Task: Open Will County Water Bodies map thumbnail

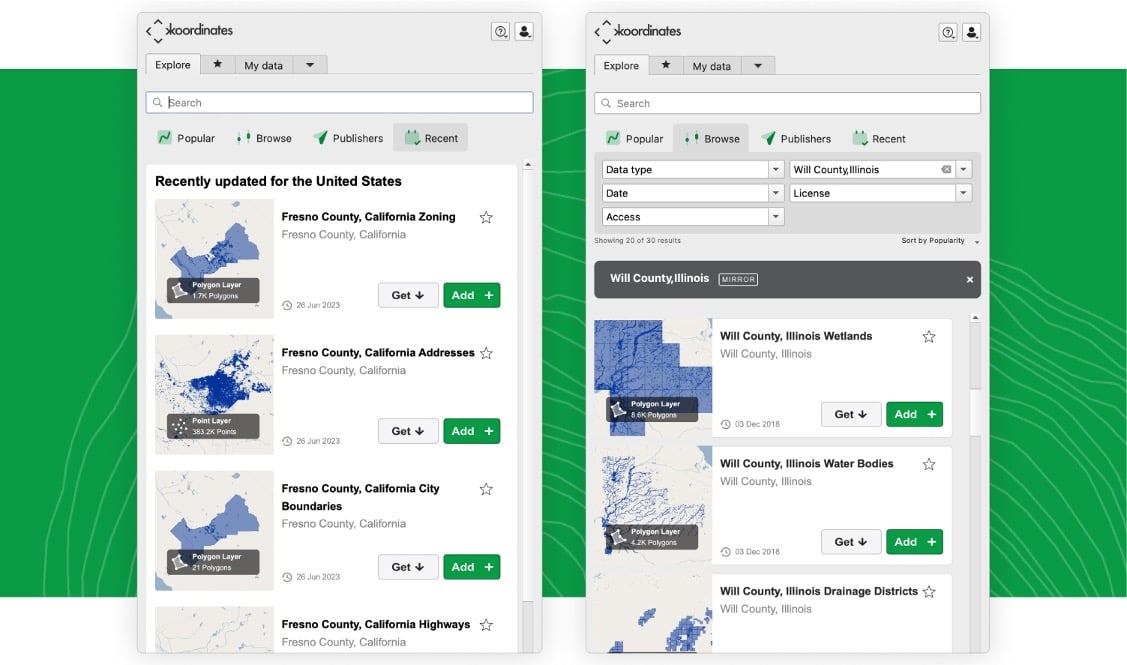Action: tap(653, 505)
